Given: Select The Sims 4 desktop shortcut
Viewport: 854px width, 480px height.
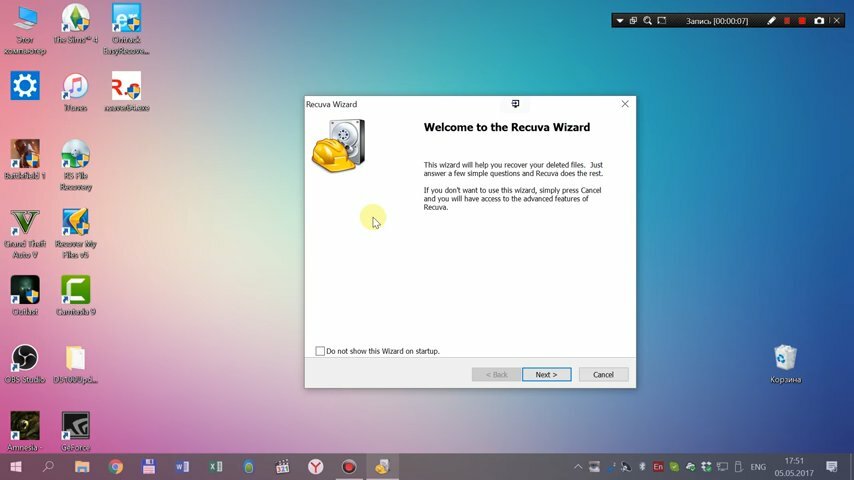Looking at the screenshot, I should (76, 25).
